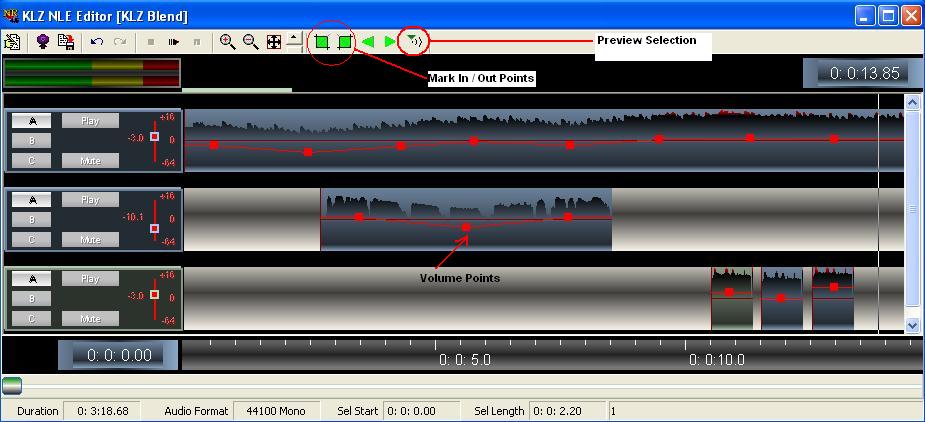Click volume point in third track's first clip

[729, 292]
